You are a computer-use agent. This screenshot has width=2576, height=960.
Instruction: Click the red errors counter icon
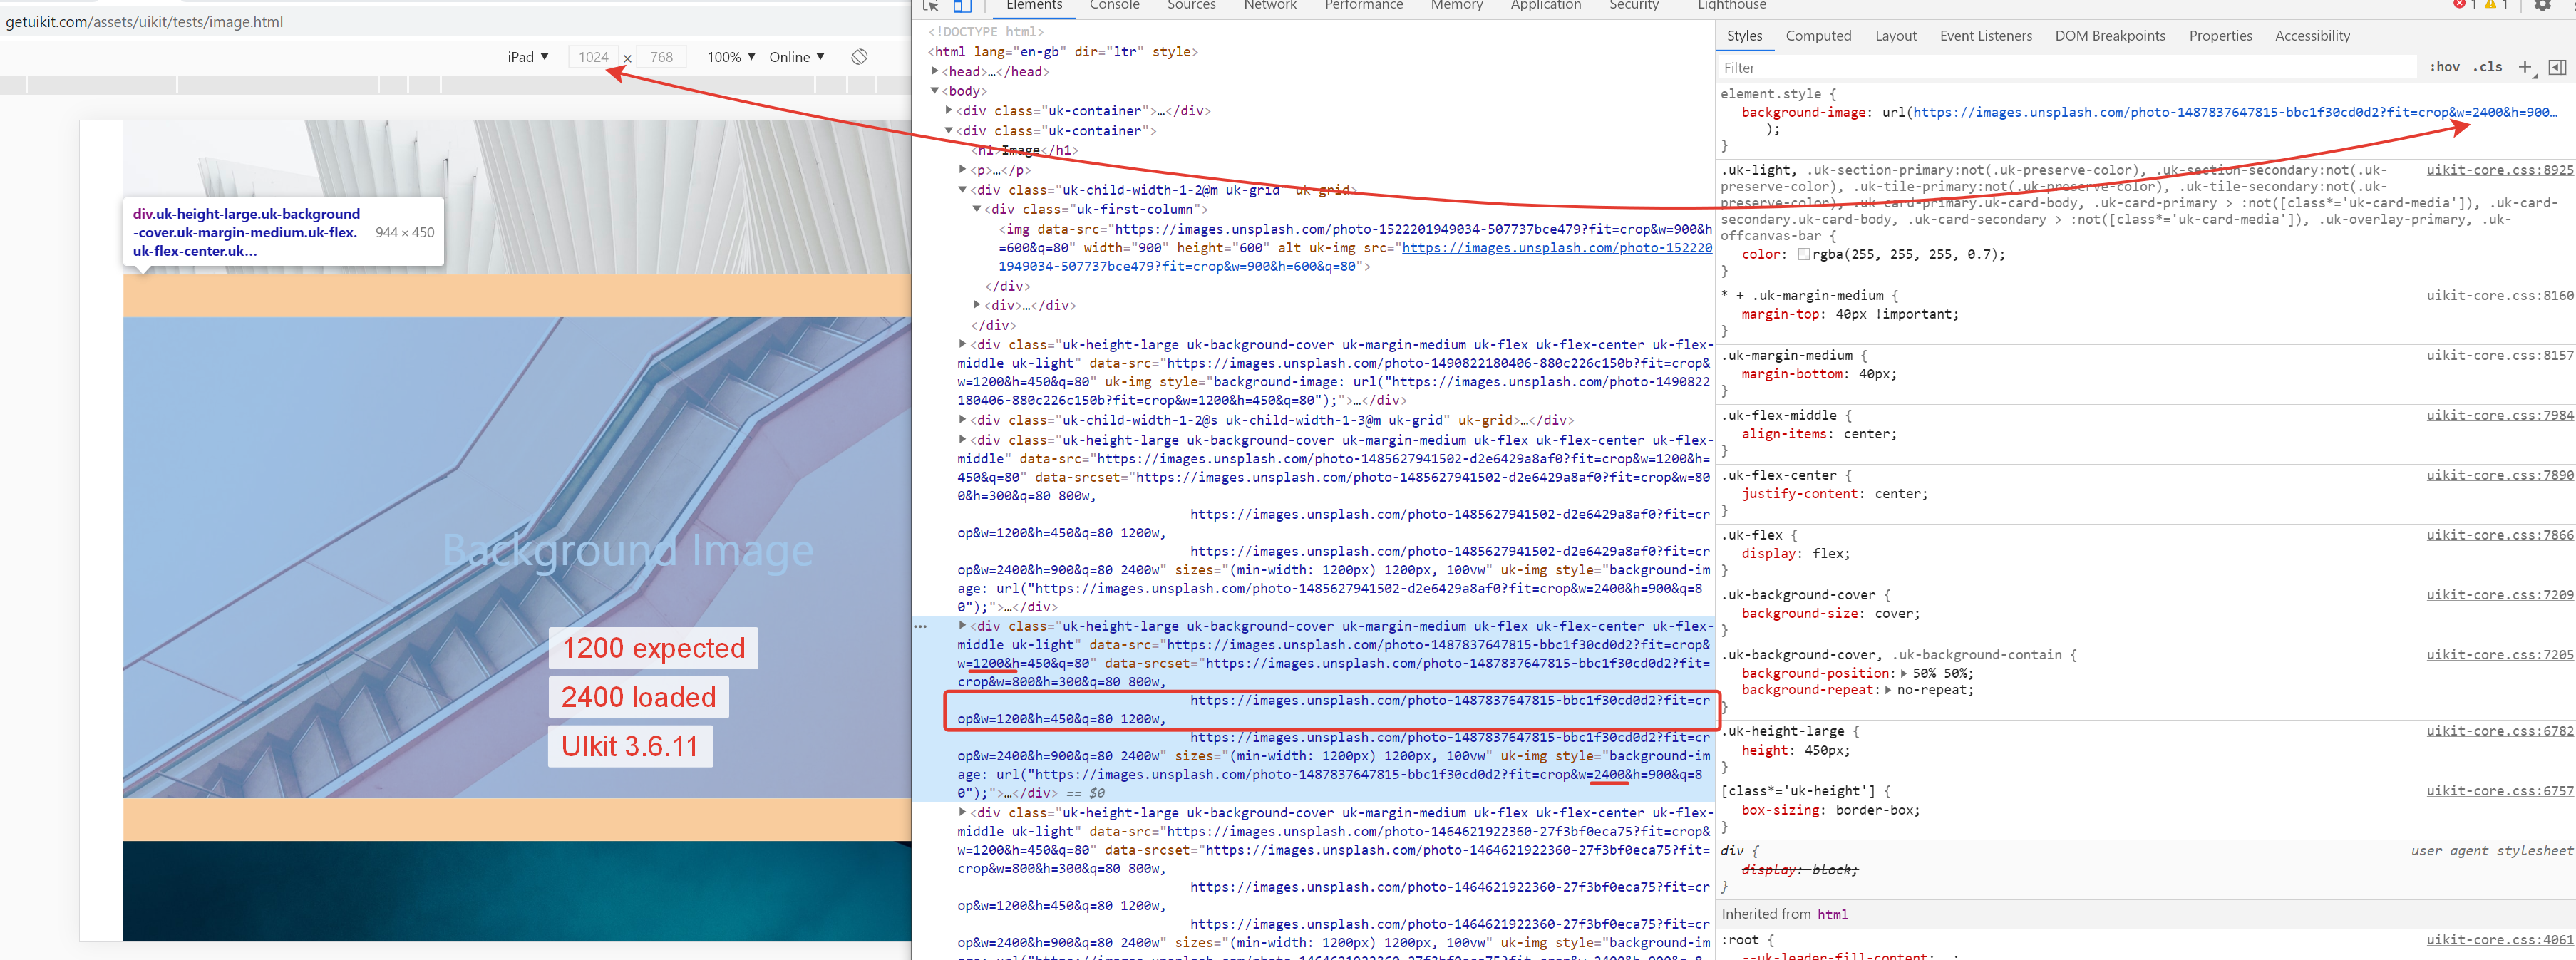2460,4
